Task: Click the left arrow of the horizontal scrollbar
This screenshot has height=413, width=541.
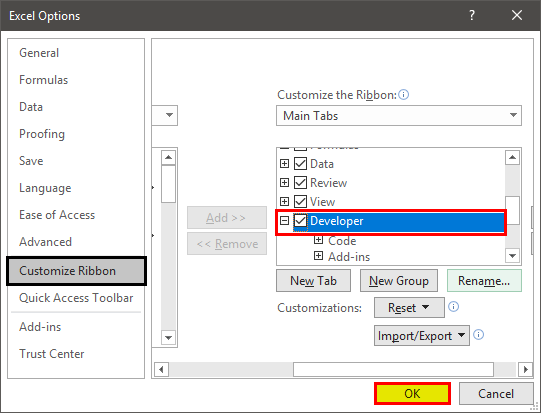Action: 161,370
